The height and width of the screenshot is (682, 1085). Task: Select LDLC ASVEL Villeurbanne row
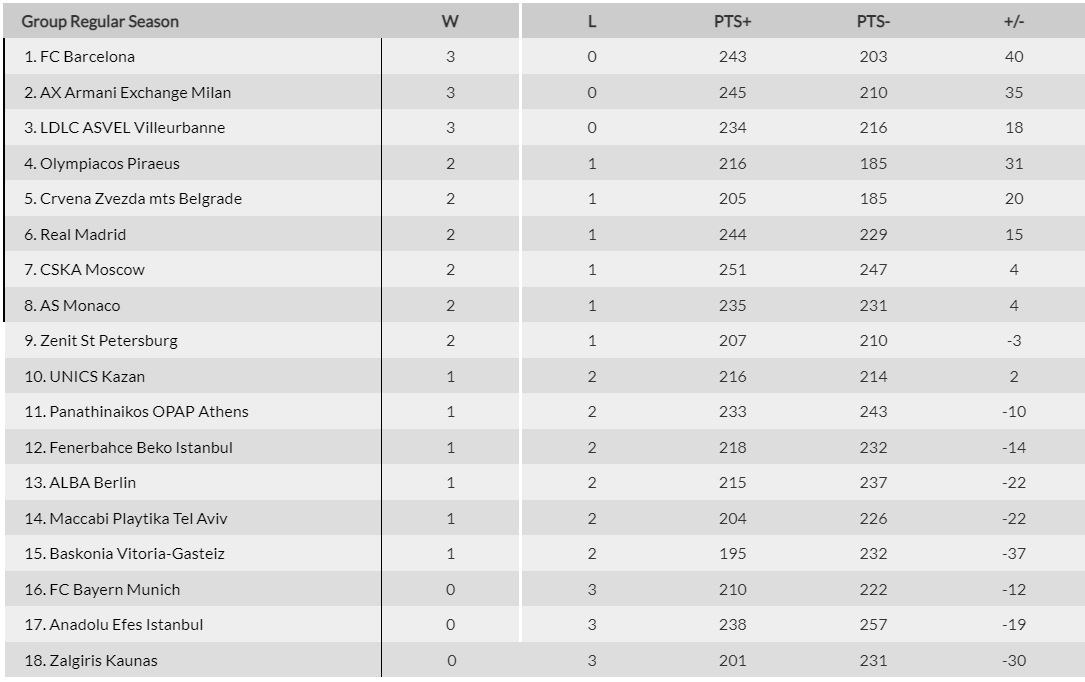(x=132, y=128)
